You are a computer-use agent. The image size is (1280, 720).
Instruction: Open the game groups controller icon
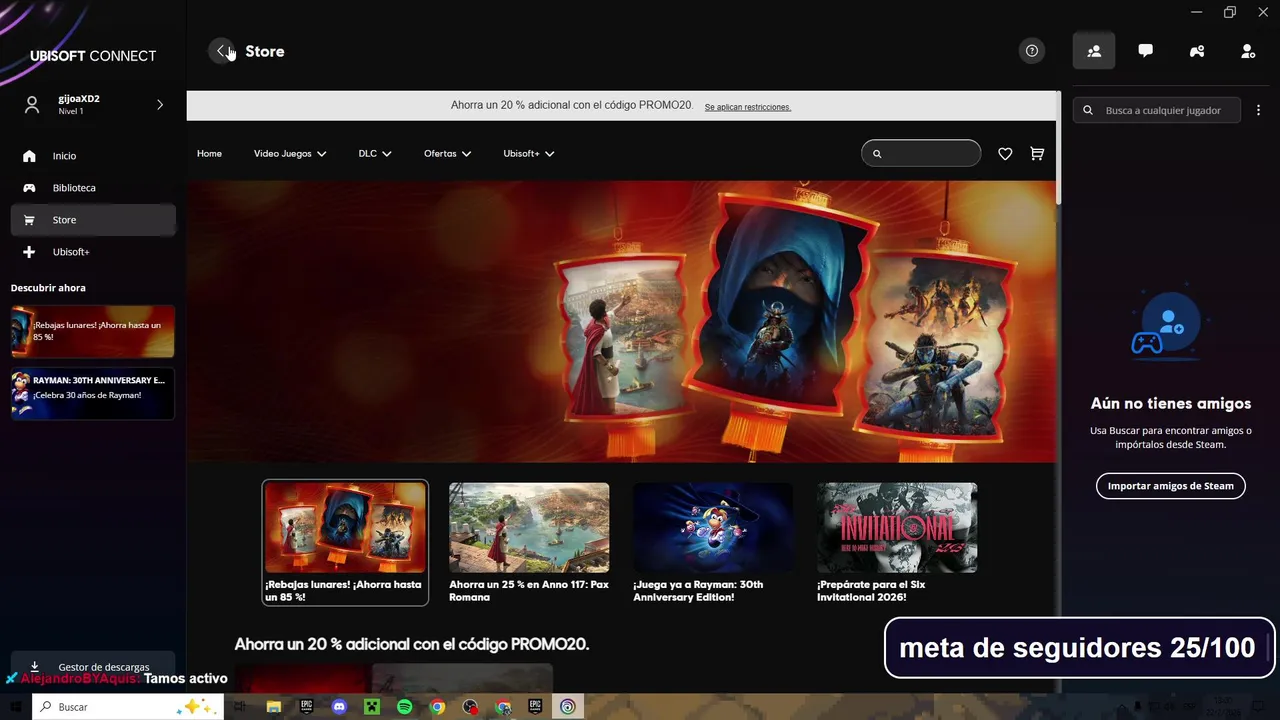click(x=1197, y=51)
